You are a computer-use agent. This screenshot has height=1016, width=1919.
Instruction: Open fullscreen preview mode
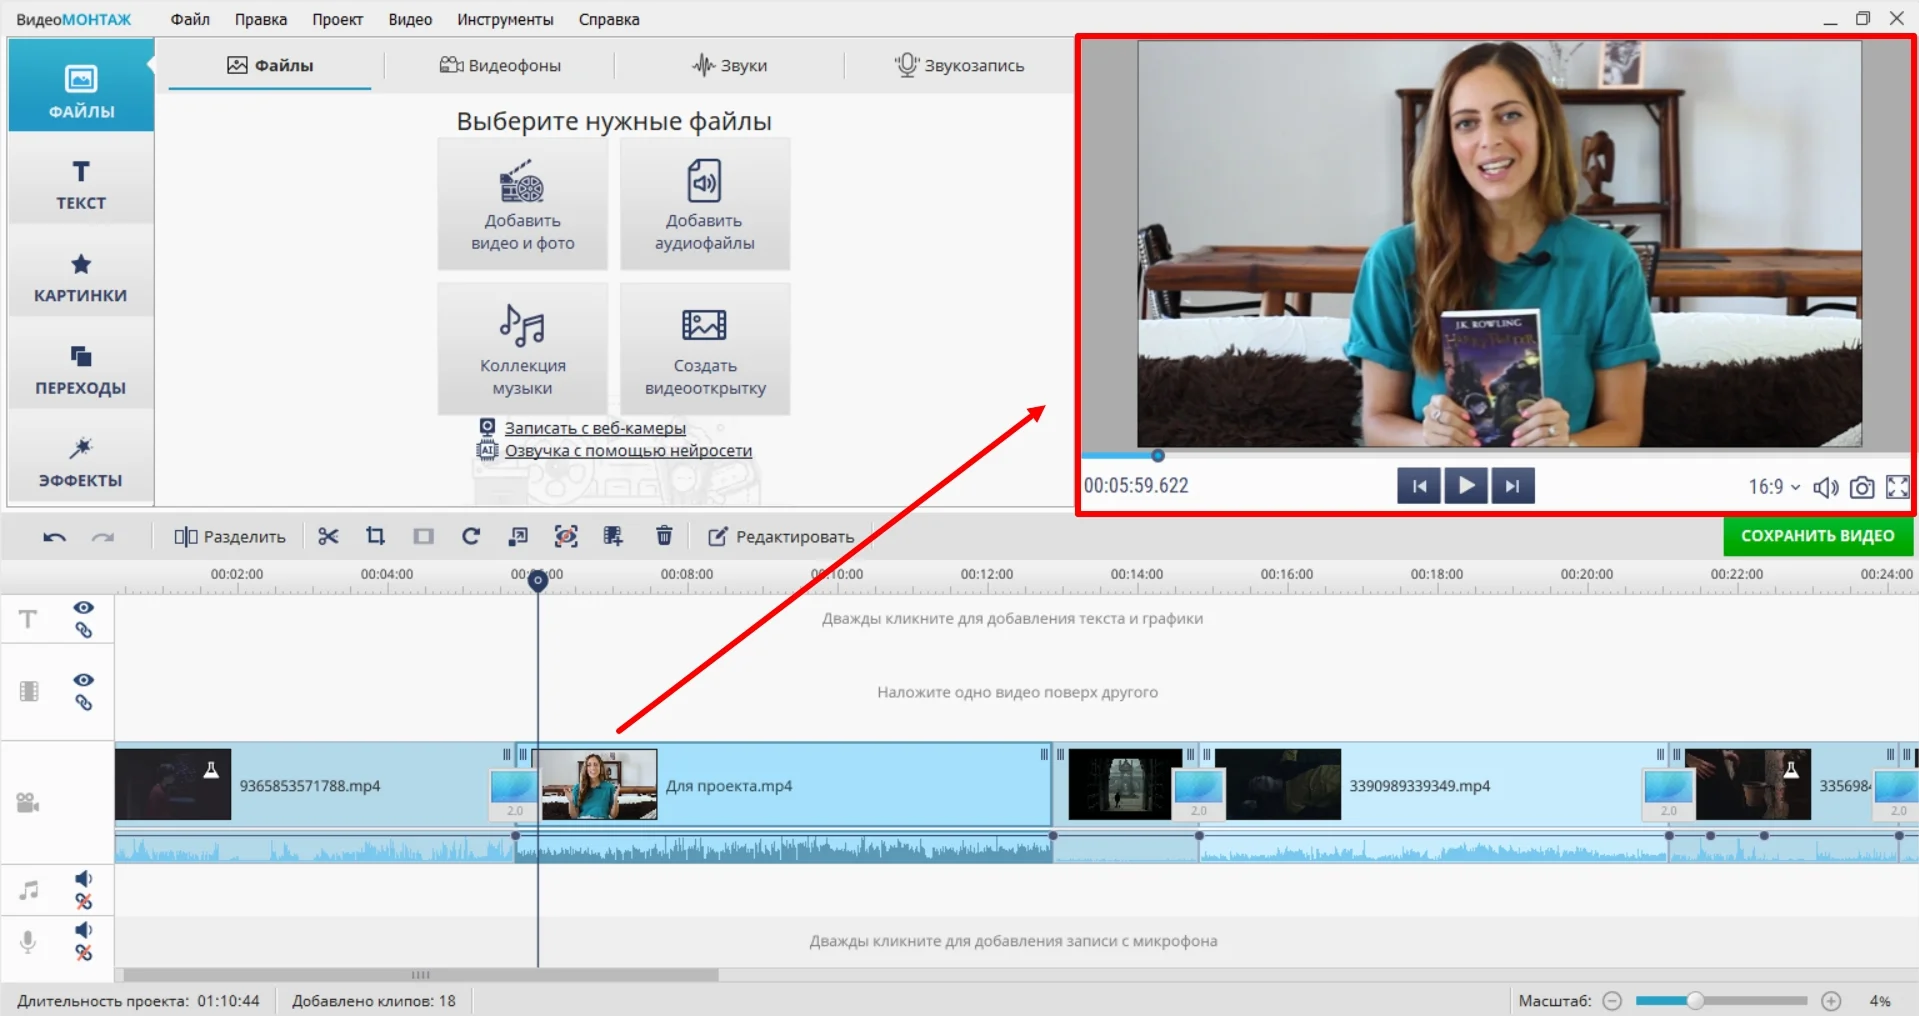(1897, 487)
